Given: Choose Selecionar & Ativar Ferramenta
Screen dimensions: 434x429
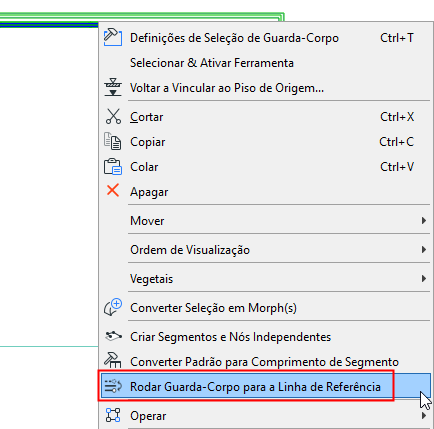Looking at the screenshot, I should click(x=265, y=63).
